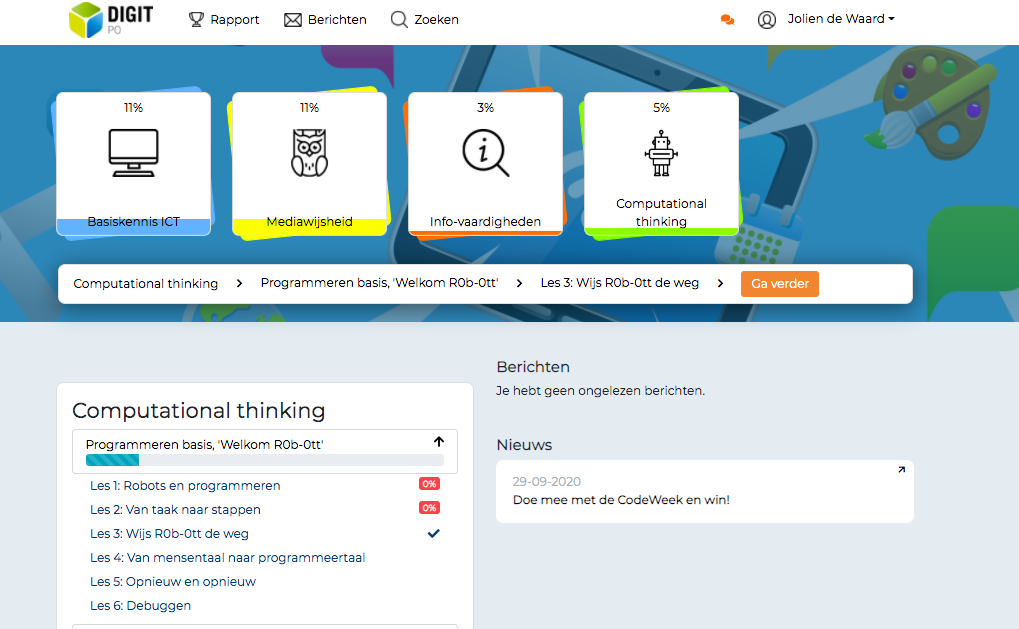Screen dimensions: 1019x629
Task: Select the Computational thinking robot icon
Action: pyautogui.click(x=661, y=153)
